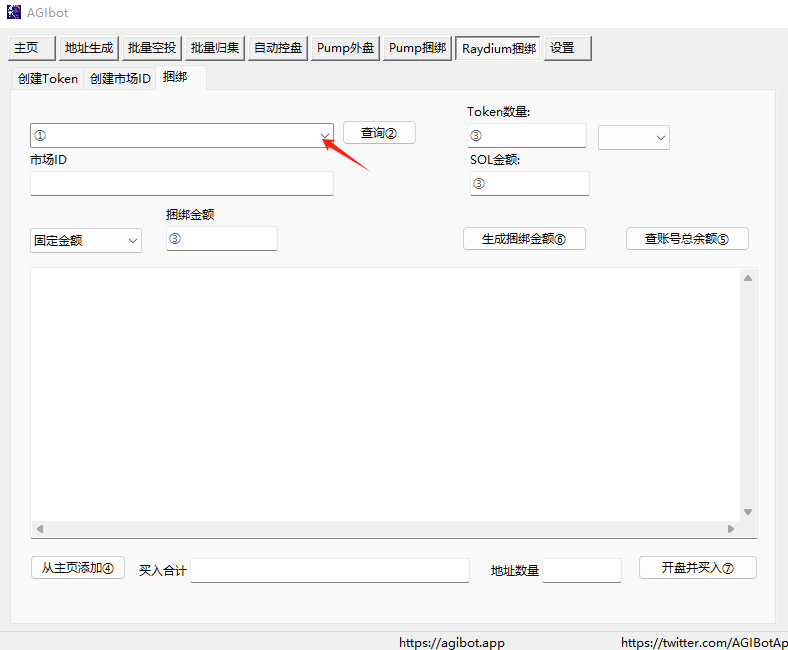The width and height of the screenshot is (788, 650).
Task: Switch to the 创建Token sub-tab
Action: [x=48, y=79]
